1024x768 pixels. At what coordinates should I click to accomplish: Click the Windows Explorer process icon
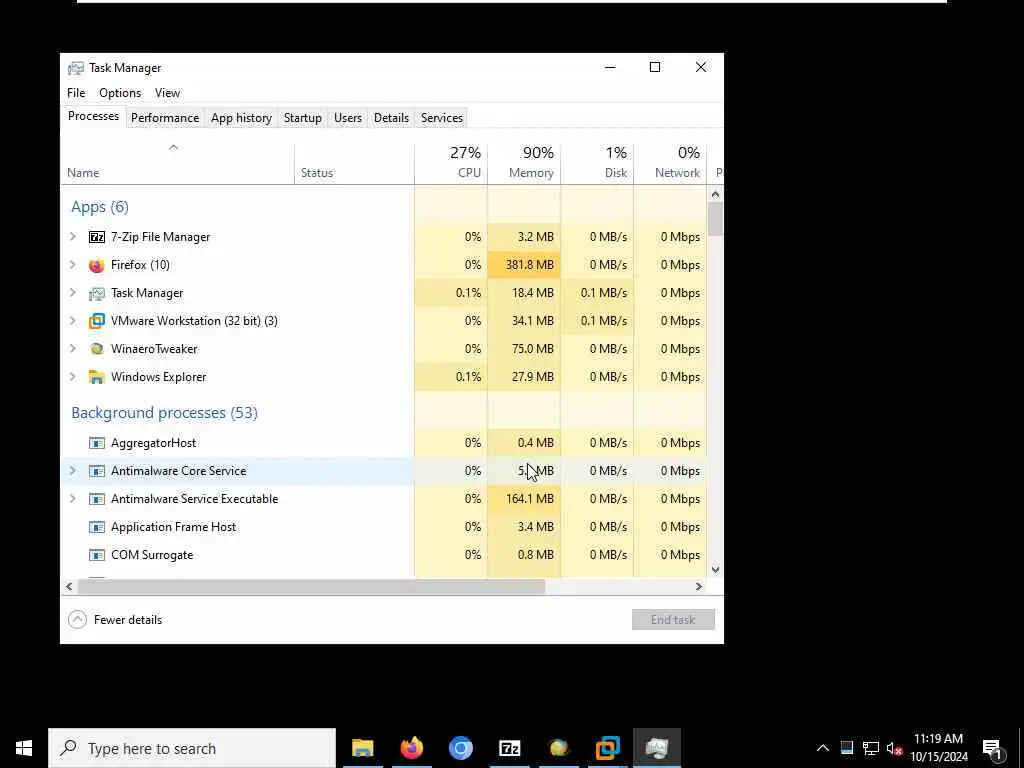[97, 377]
